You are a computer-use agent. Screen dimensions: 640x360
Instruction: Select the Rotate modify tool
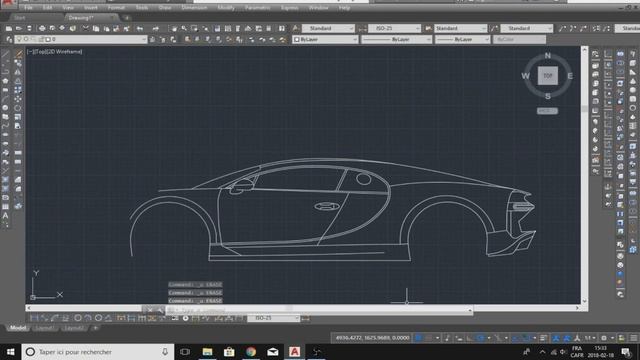[x=18, y=108]
